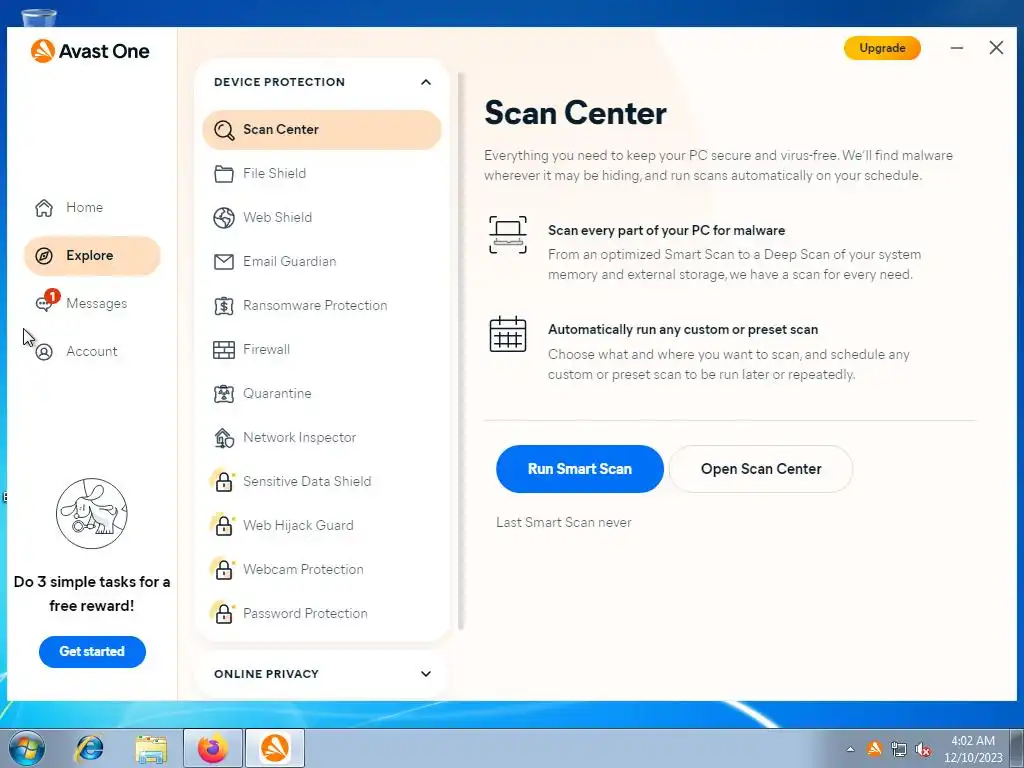Open the Recycle Bin on the desktop
This screenshot has height=768, width=1024.
click(39, 18)
